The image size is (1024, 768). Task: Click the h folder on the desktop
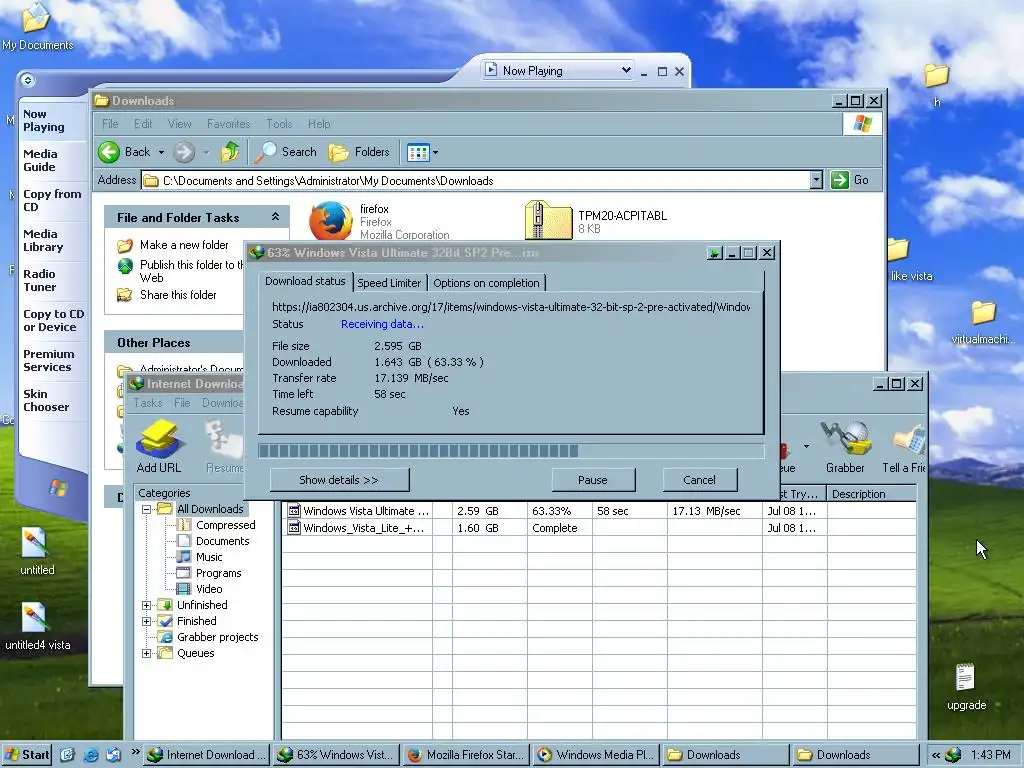tap(936, 76)
